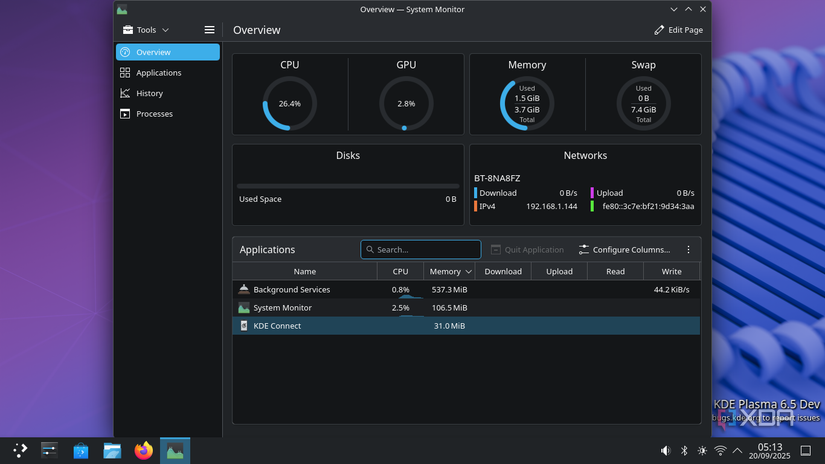Viewport: 825px width, 464px height.
Task: Click the Applications grid icon in sidebar
Action: [x=125, y=73]
